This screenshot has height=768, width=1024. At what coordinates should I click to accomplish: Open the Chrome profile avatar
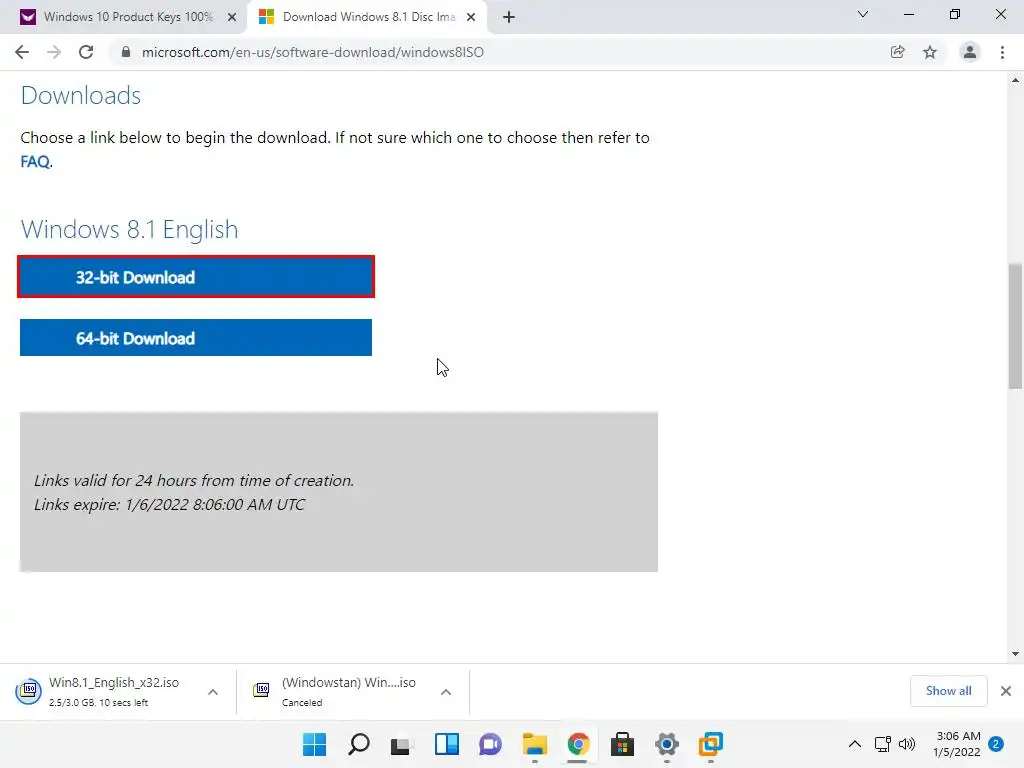click(970, 52)
